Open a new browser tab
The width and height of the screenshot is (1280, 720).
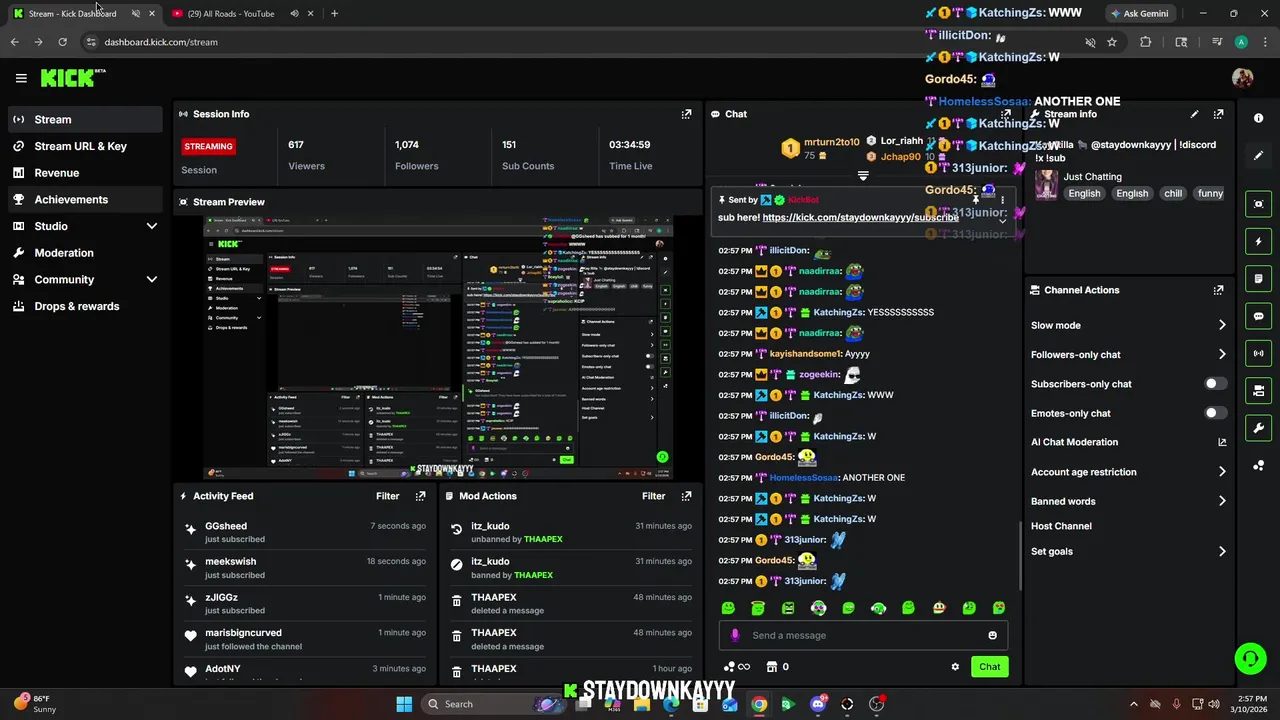click(334, 13)
